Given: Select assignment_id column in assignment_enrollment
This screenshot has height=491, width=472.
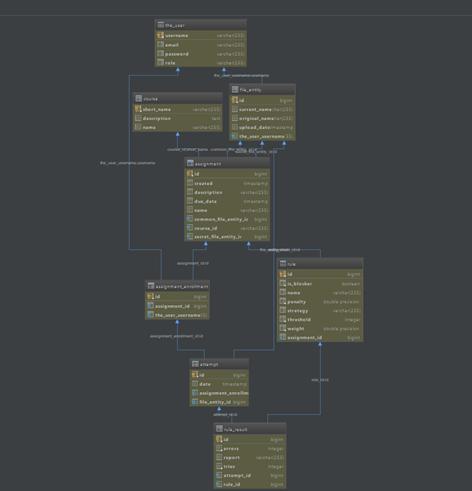Looking at the screenshot, I should 177,306.
